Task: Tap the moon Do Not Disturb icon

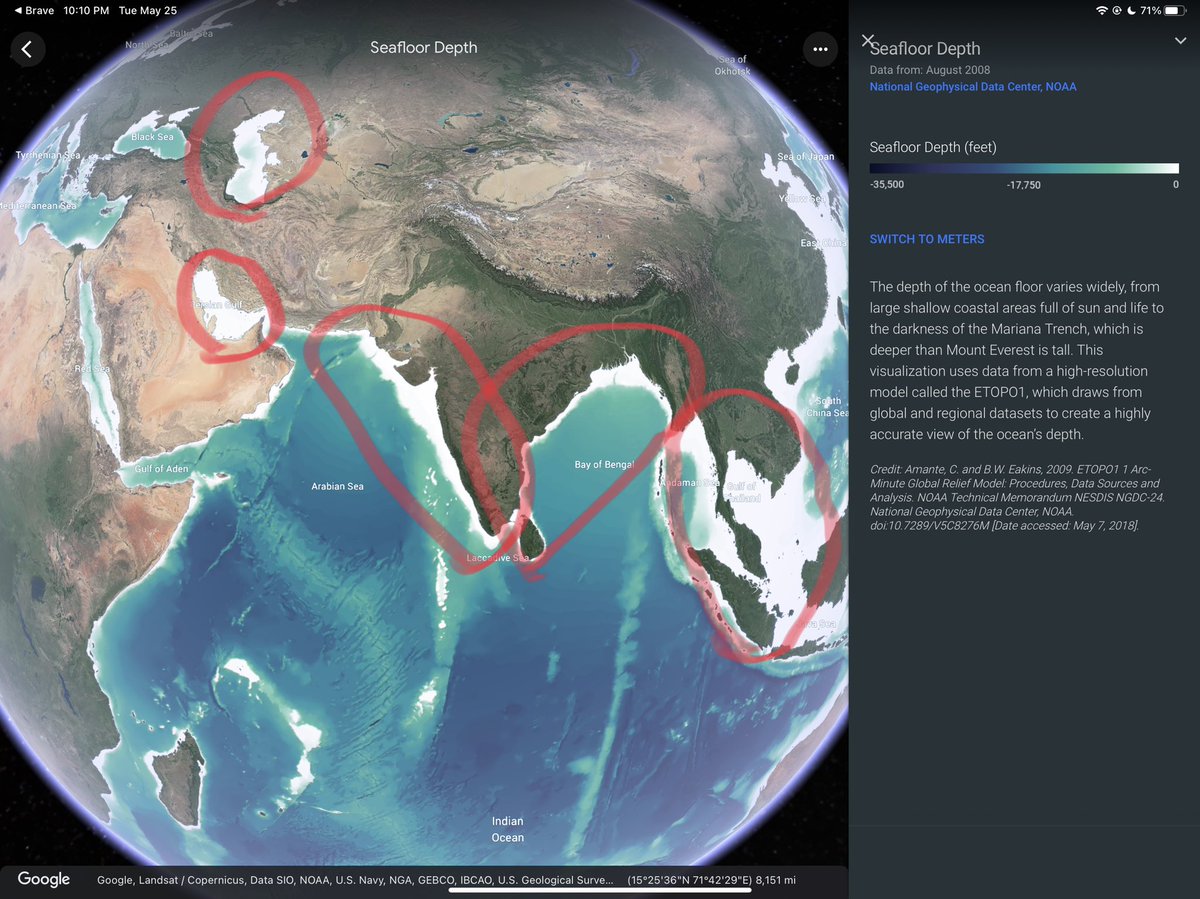Action: pos(1132,10)
